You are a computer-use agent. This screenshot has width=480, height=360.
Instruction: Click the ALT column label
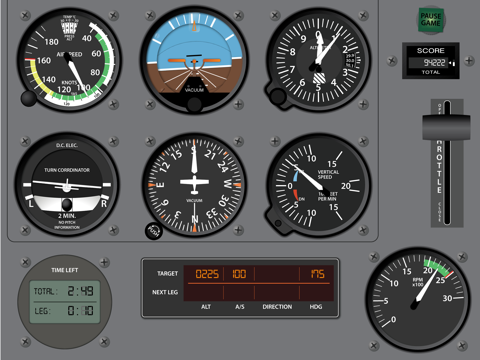click(x=206, y=307)
